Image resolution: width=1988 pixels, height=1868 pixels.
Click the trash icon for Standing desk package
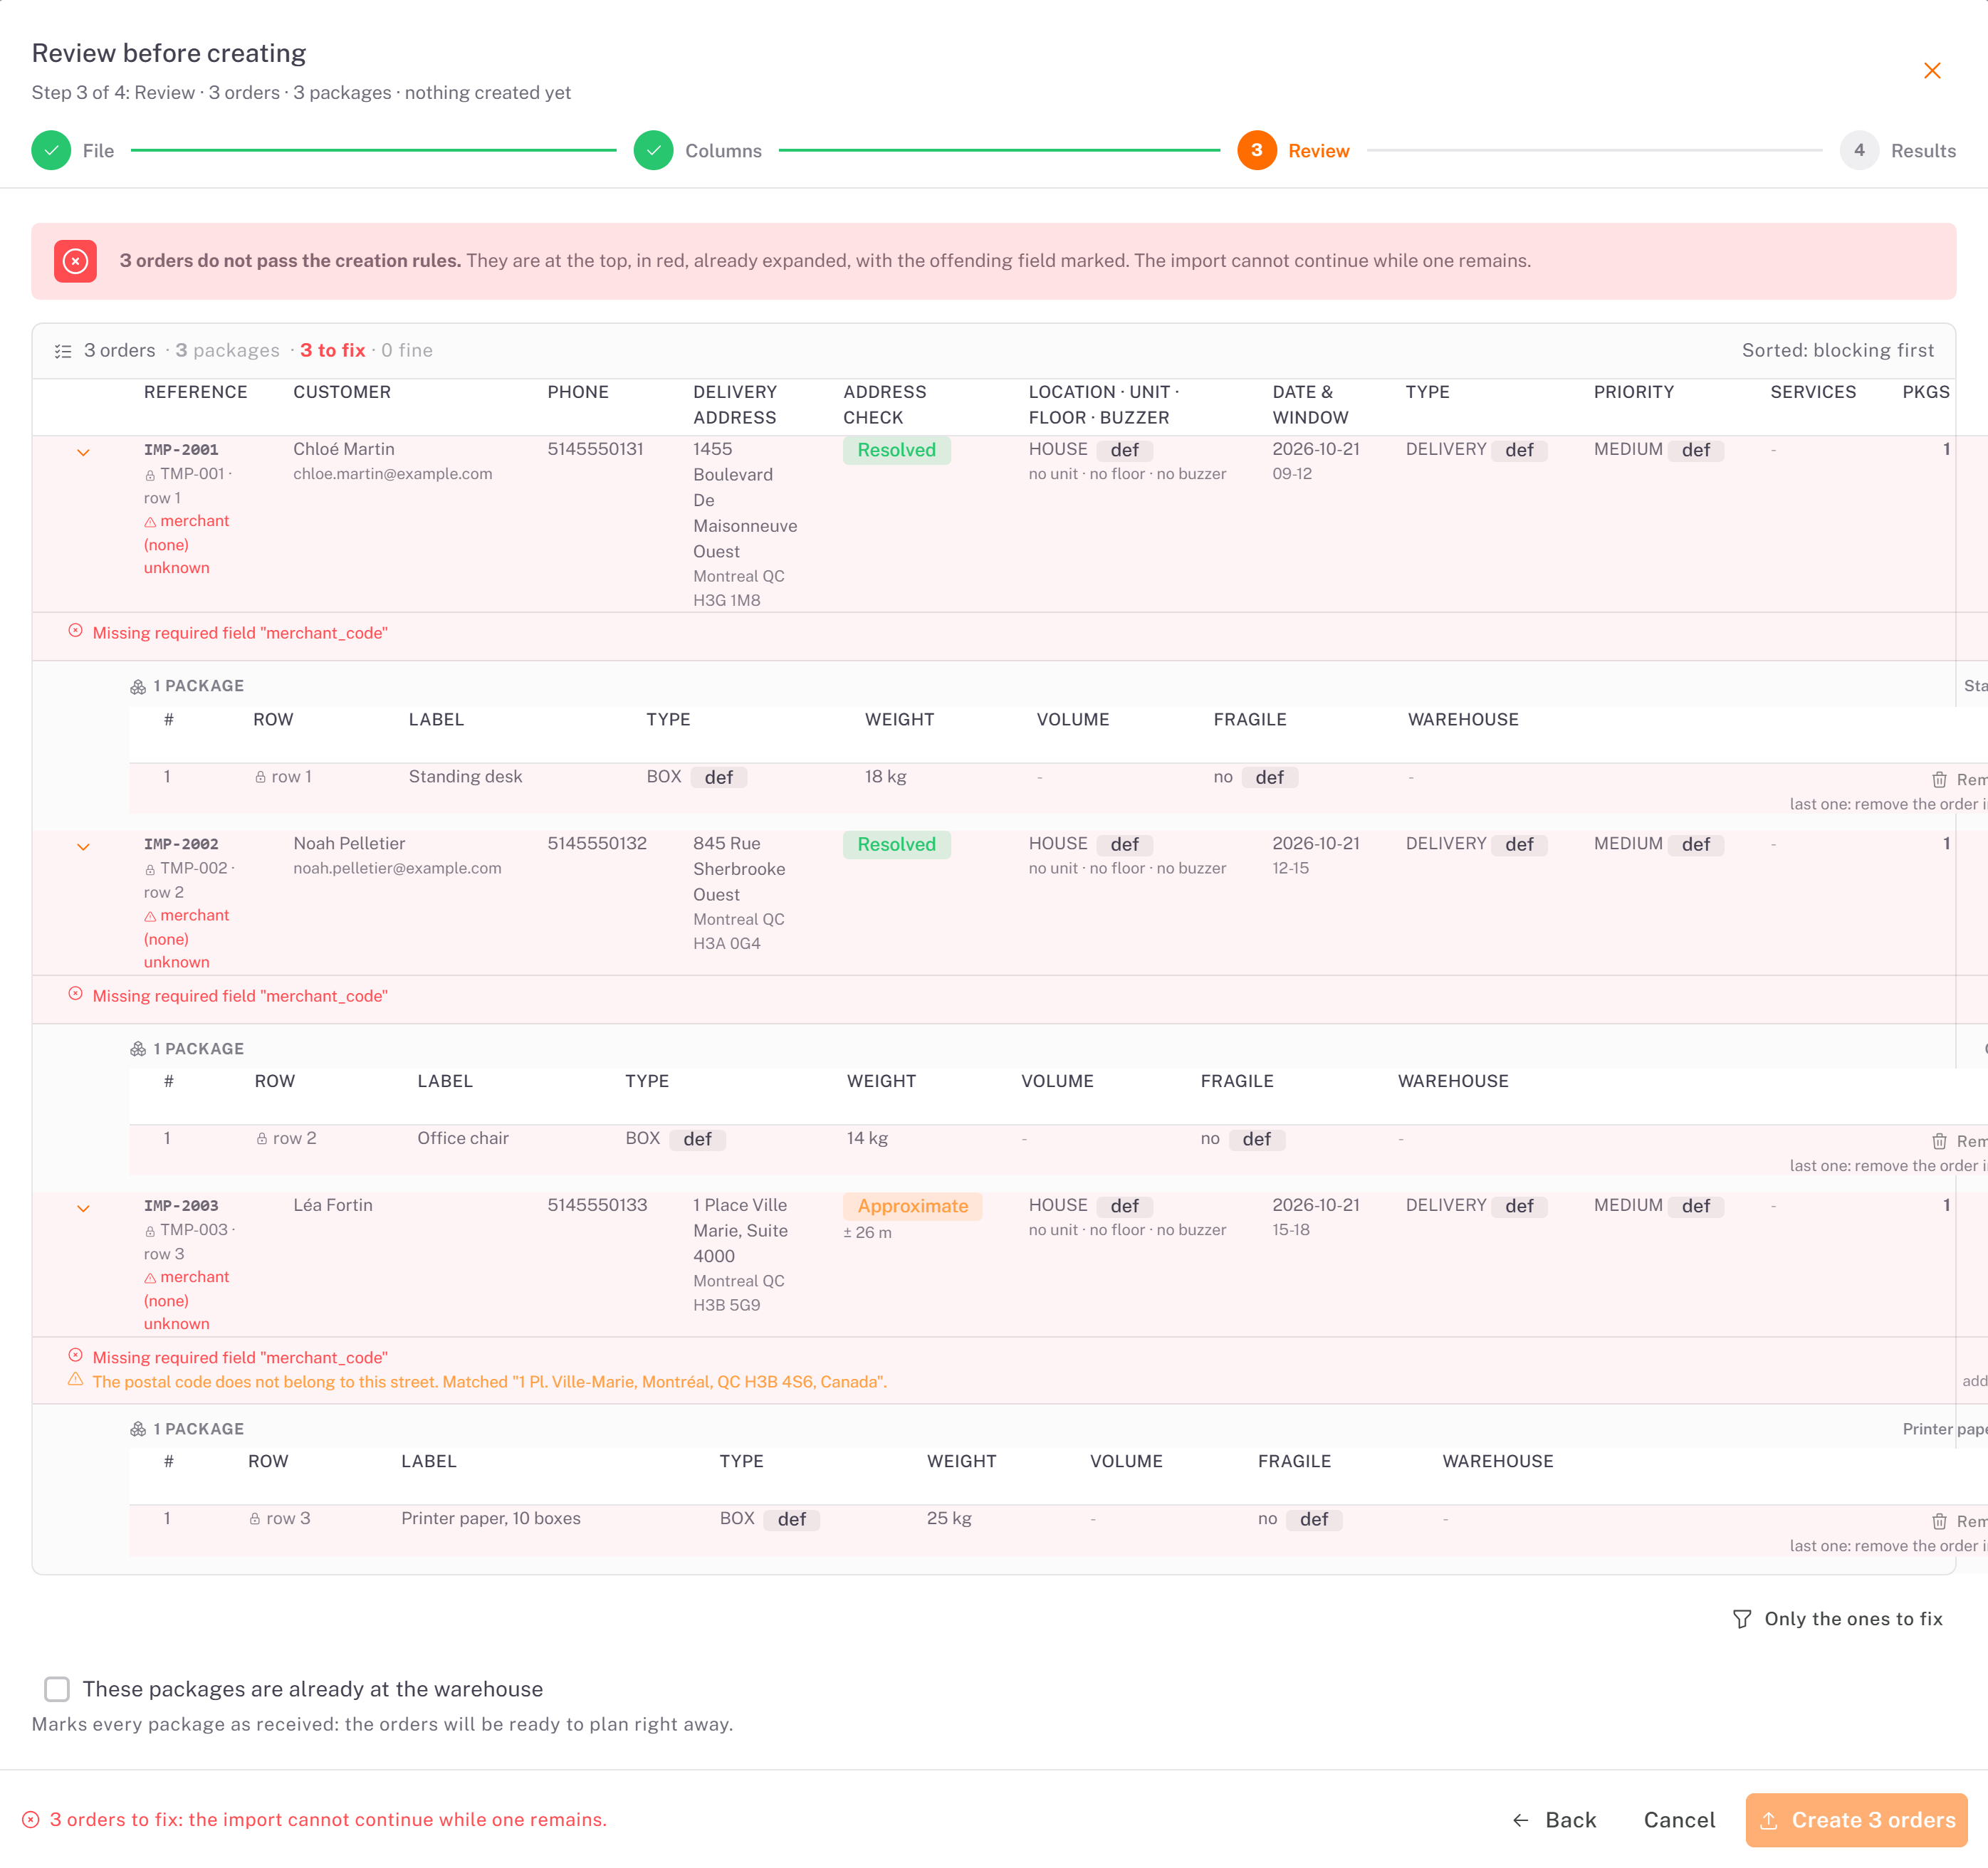(x=1938, y=779)
